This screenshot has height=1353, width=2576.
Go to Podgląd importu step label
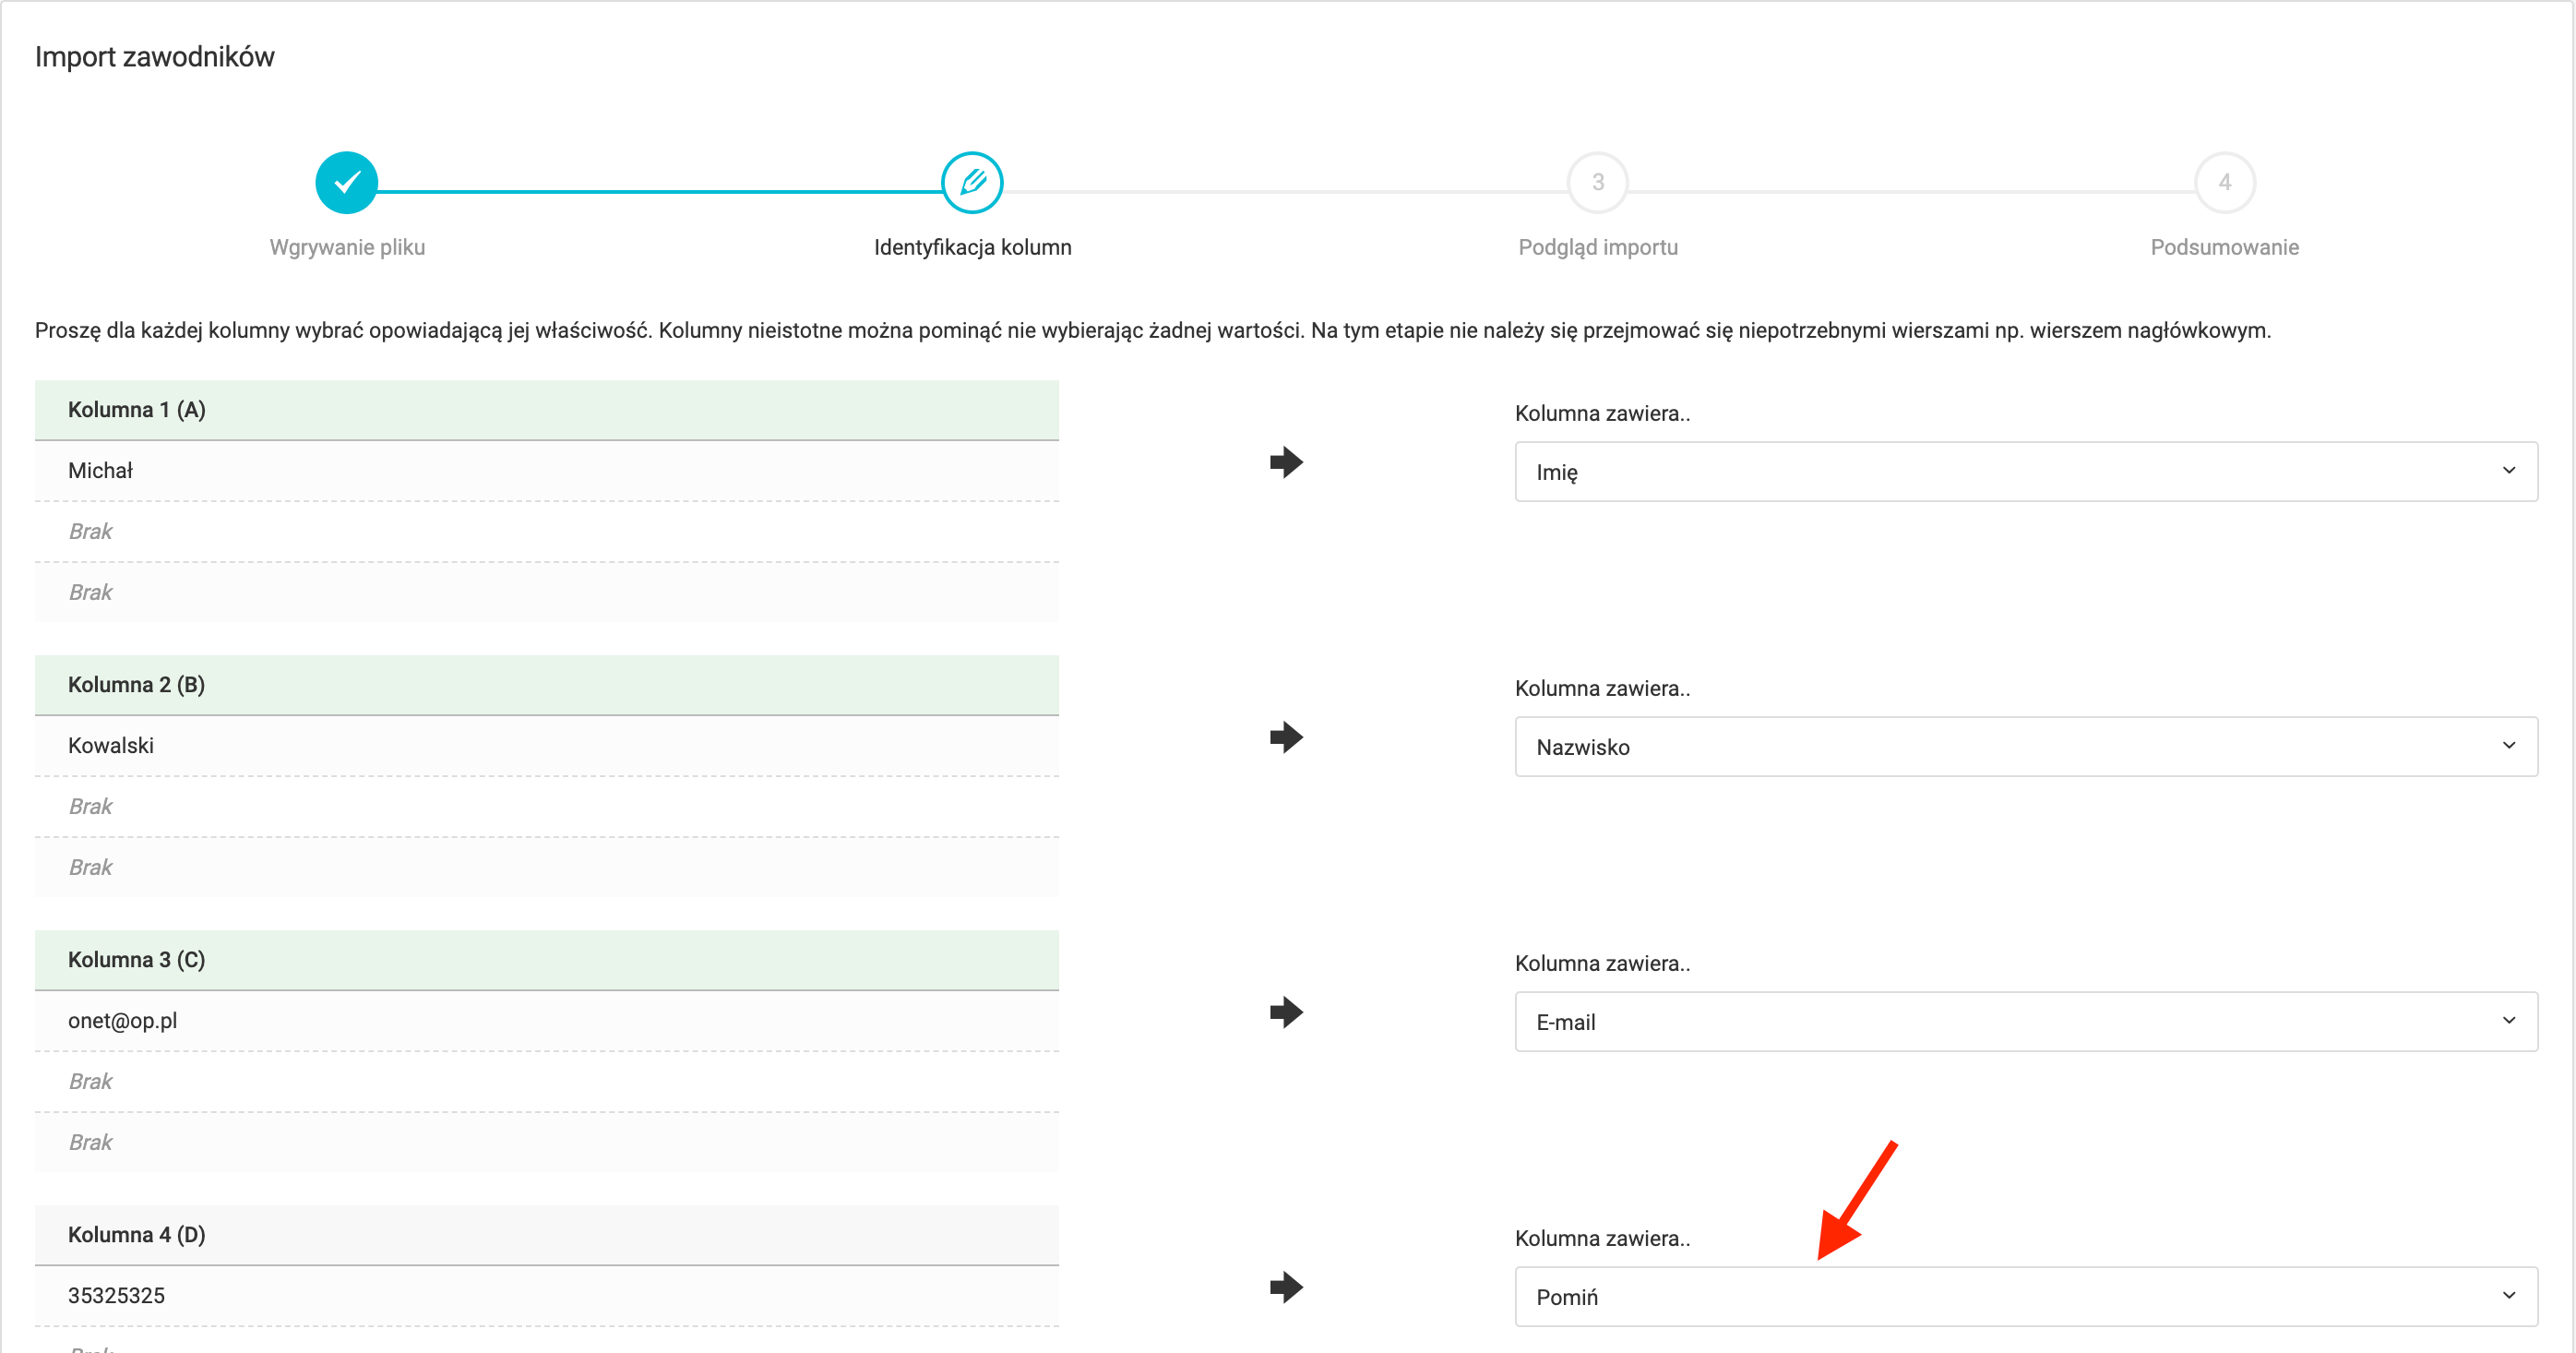pyautogui.click(x=1597, y=247)
